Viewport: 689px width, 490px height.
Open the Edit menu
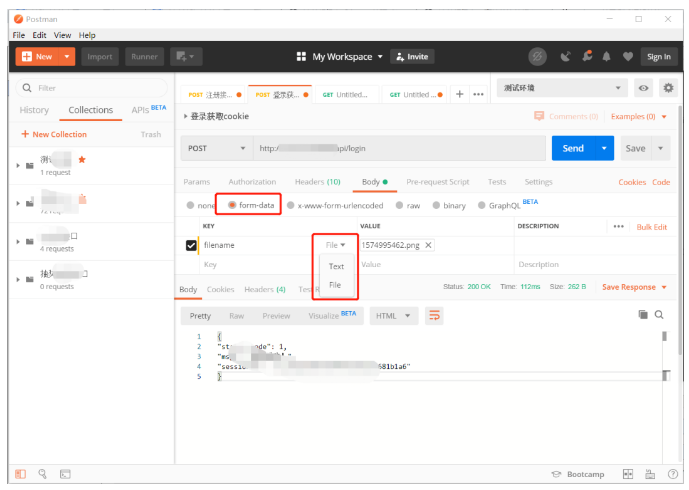pyautogui.click(x=40, y=35)
